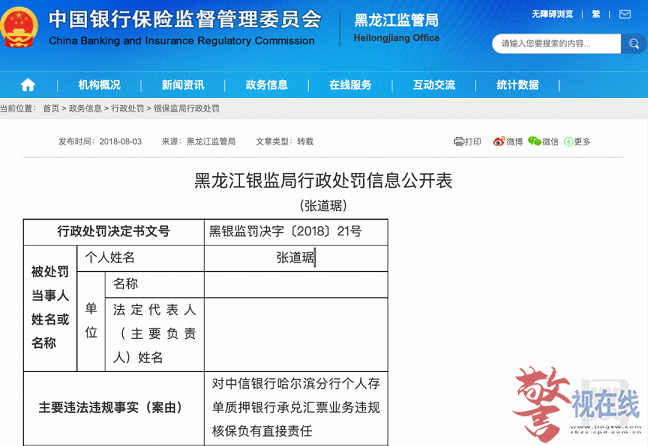Open 在线服务 menu
648x446 pixels.
(x=350, y=85)
